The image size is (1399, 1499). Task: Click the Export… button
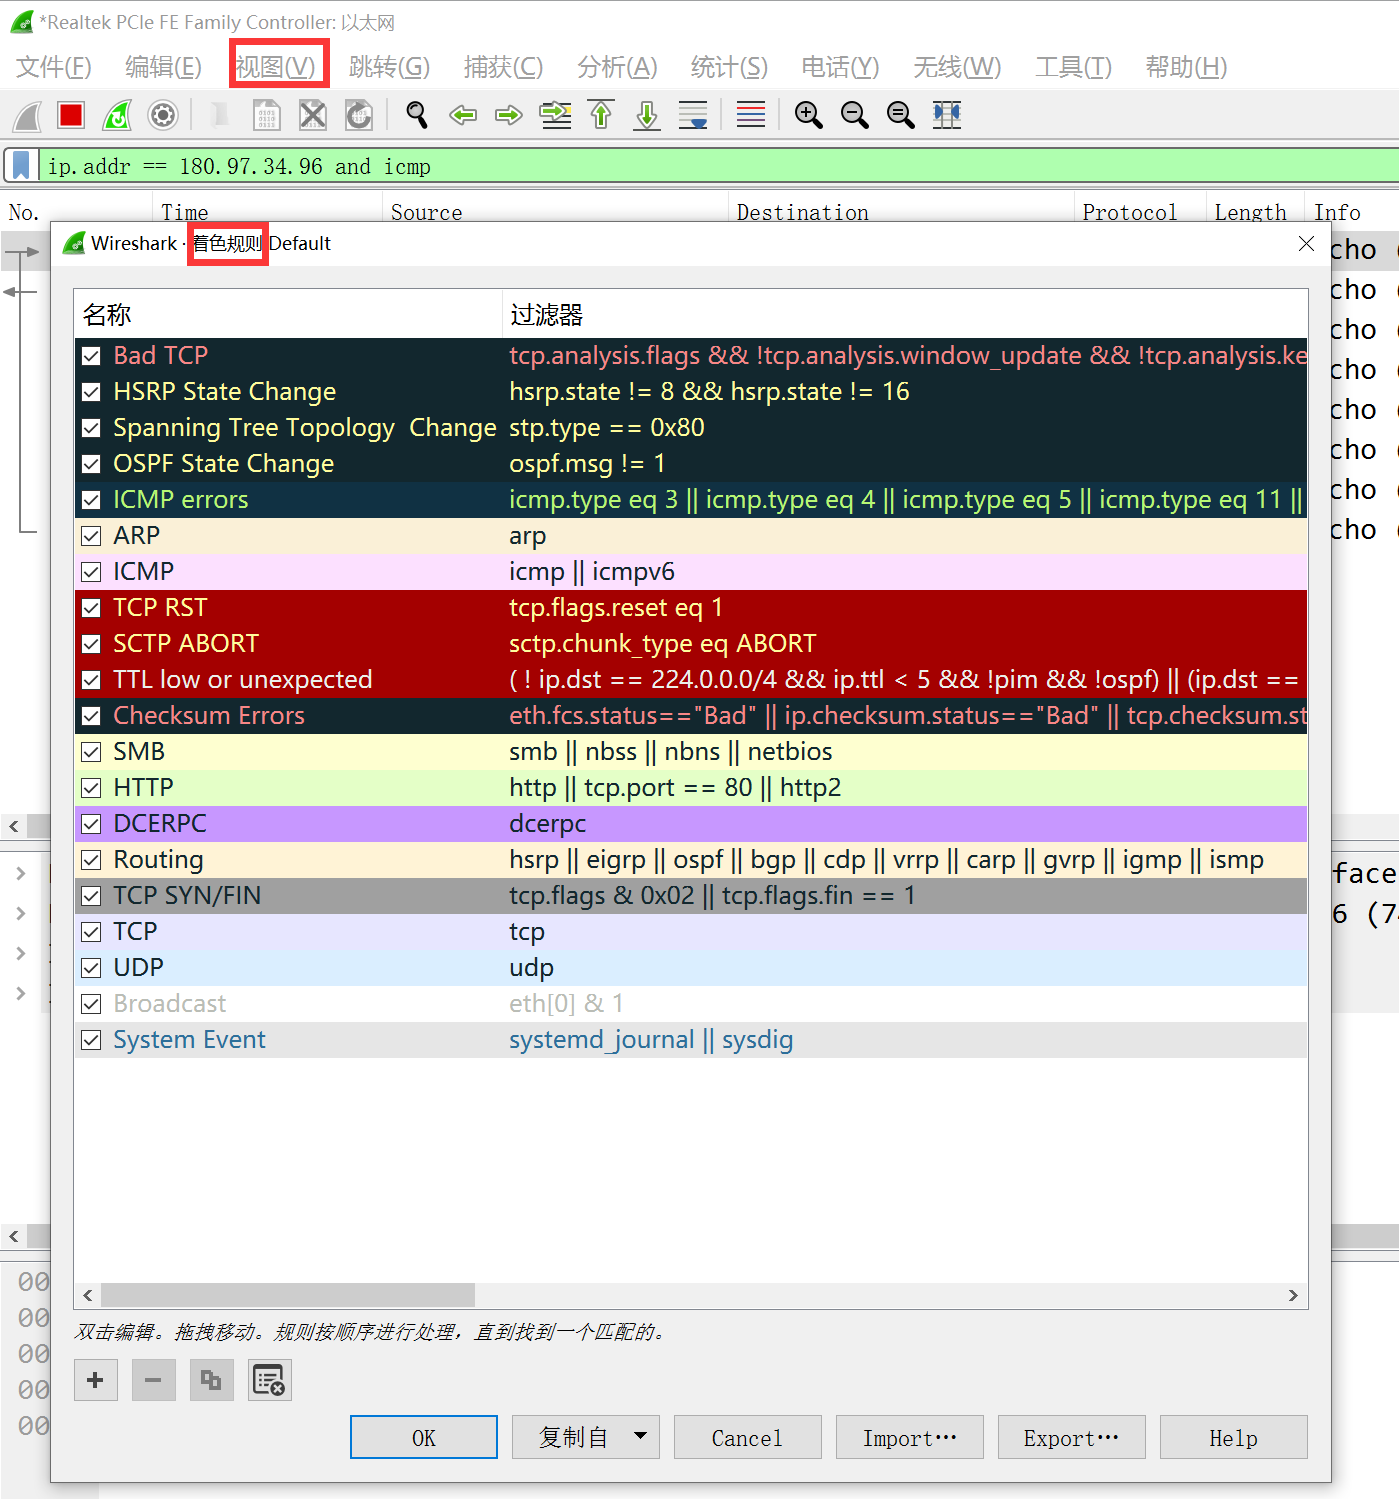[x=1071, y=1437]
